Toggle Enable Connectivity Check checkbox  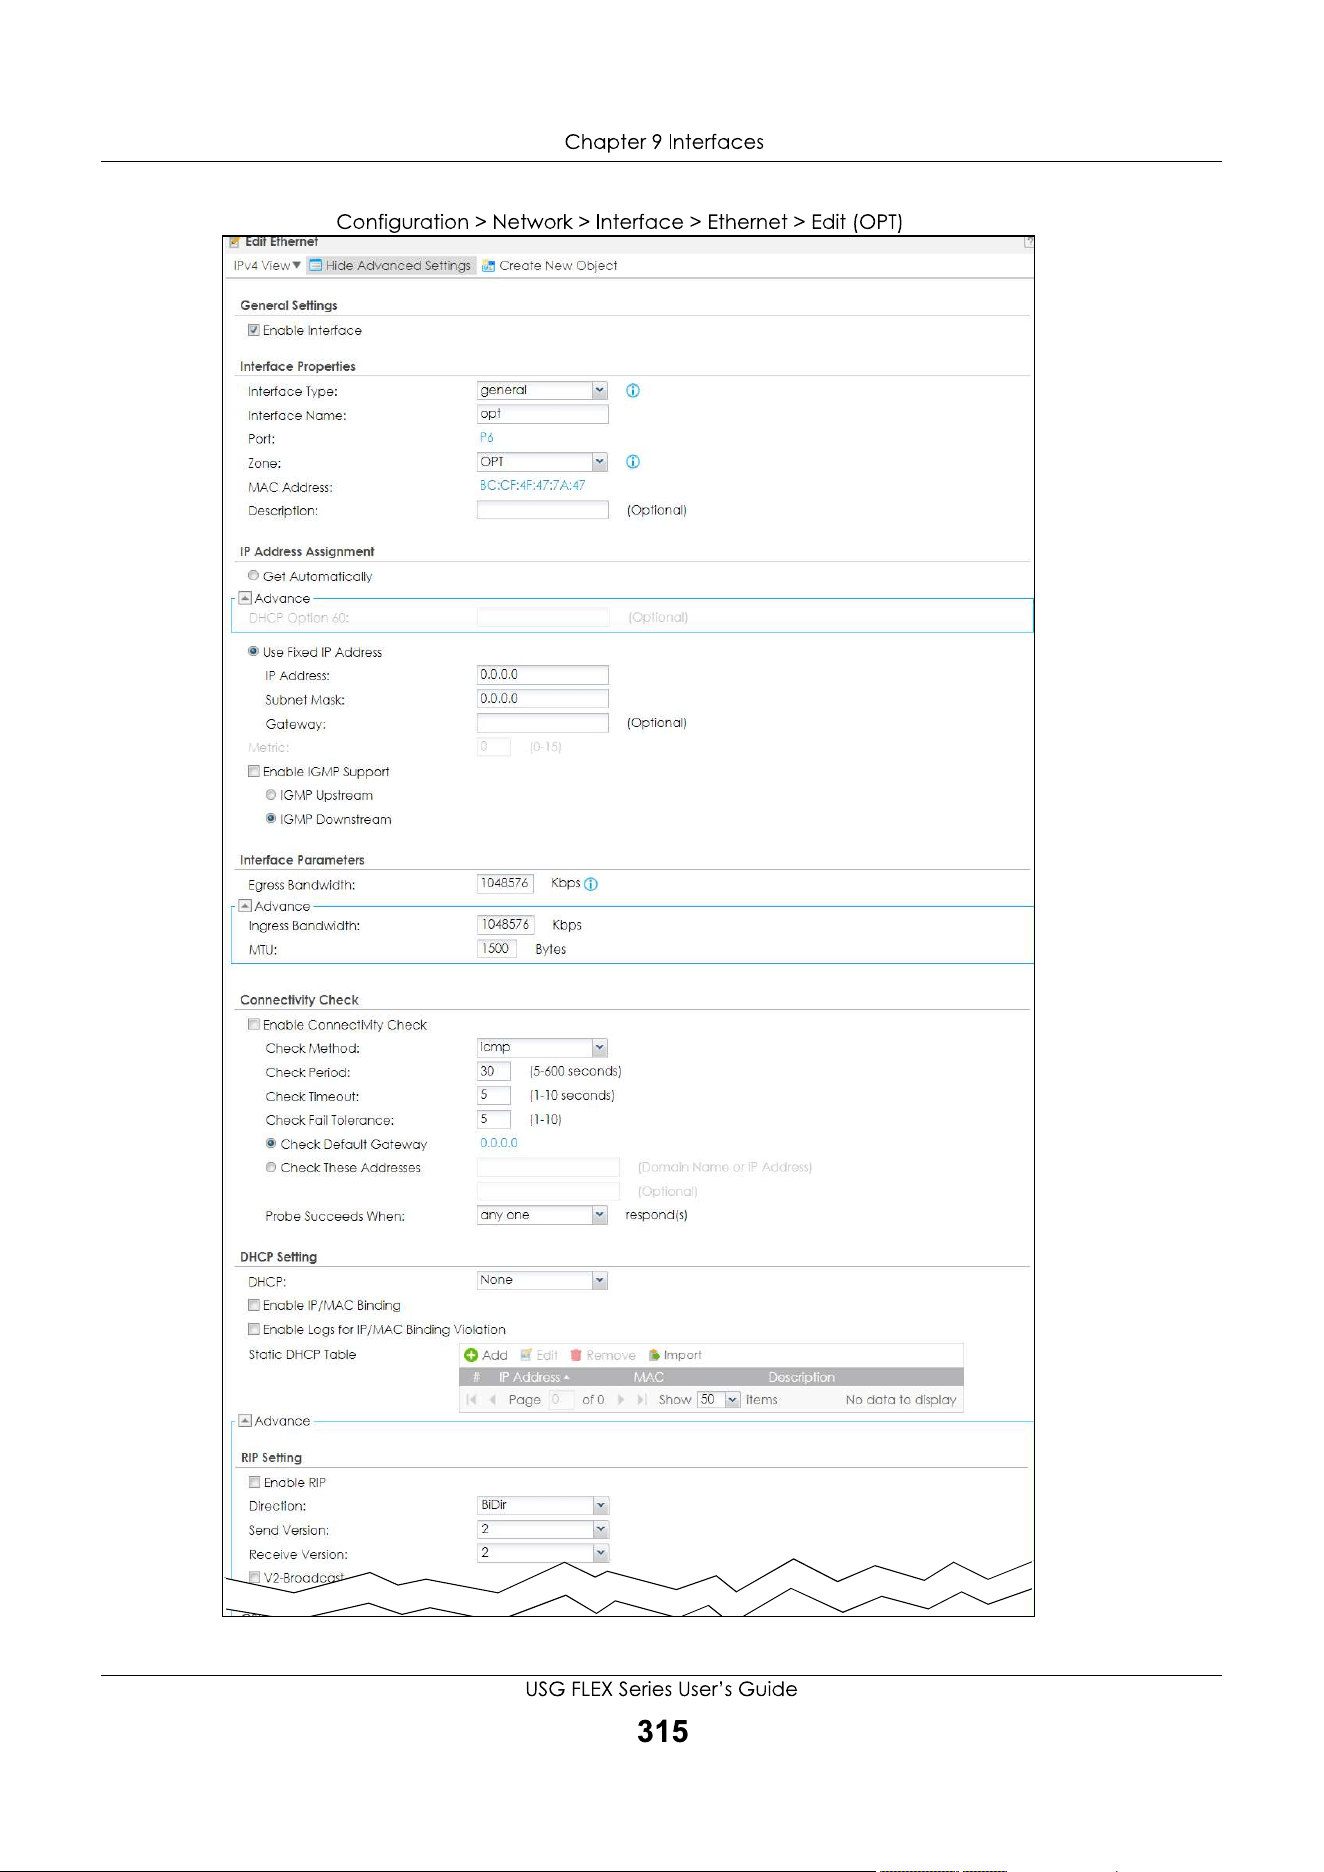point(254,1025)
